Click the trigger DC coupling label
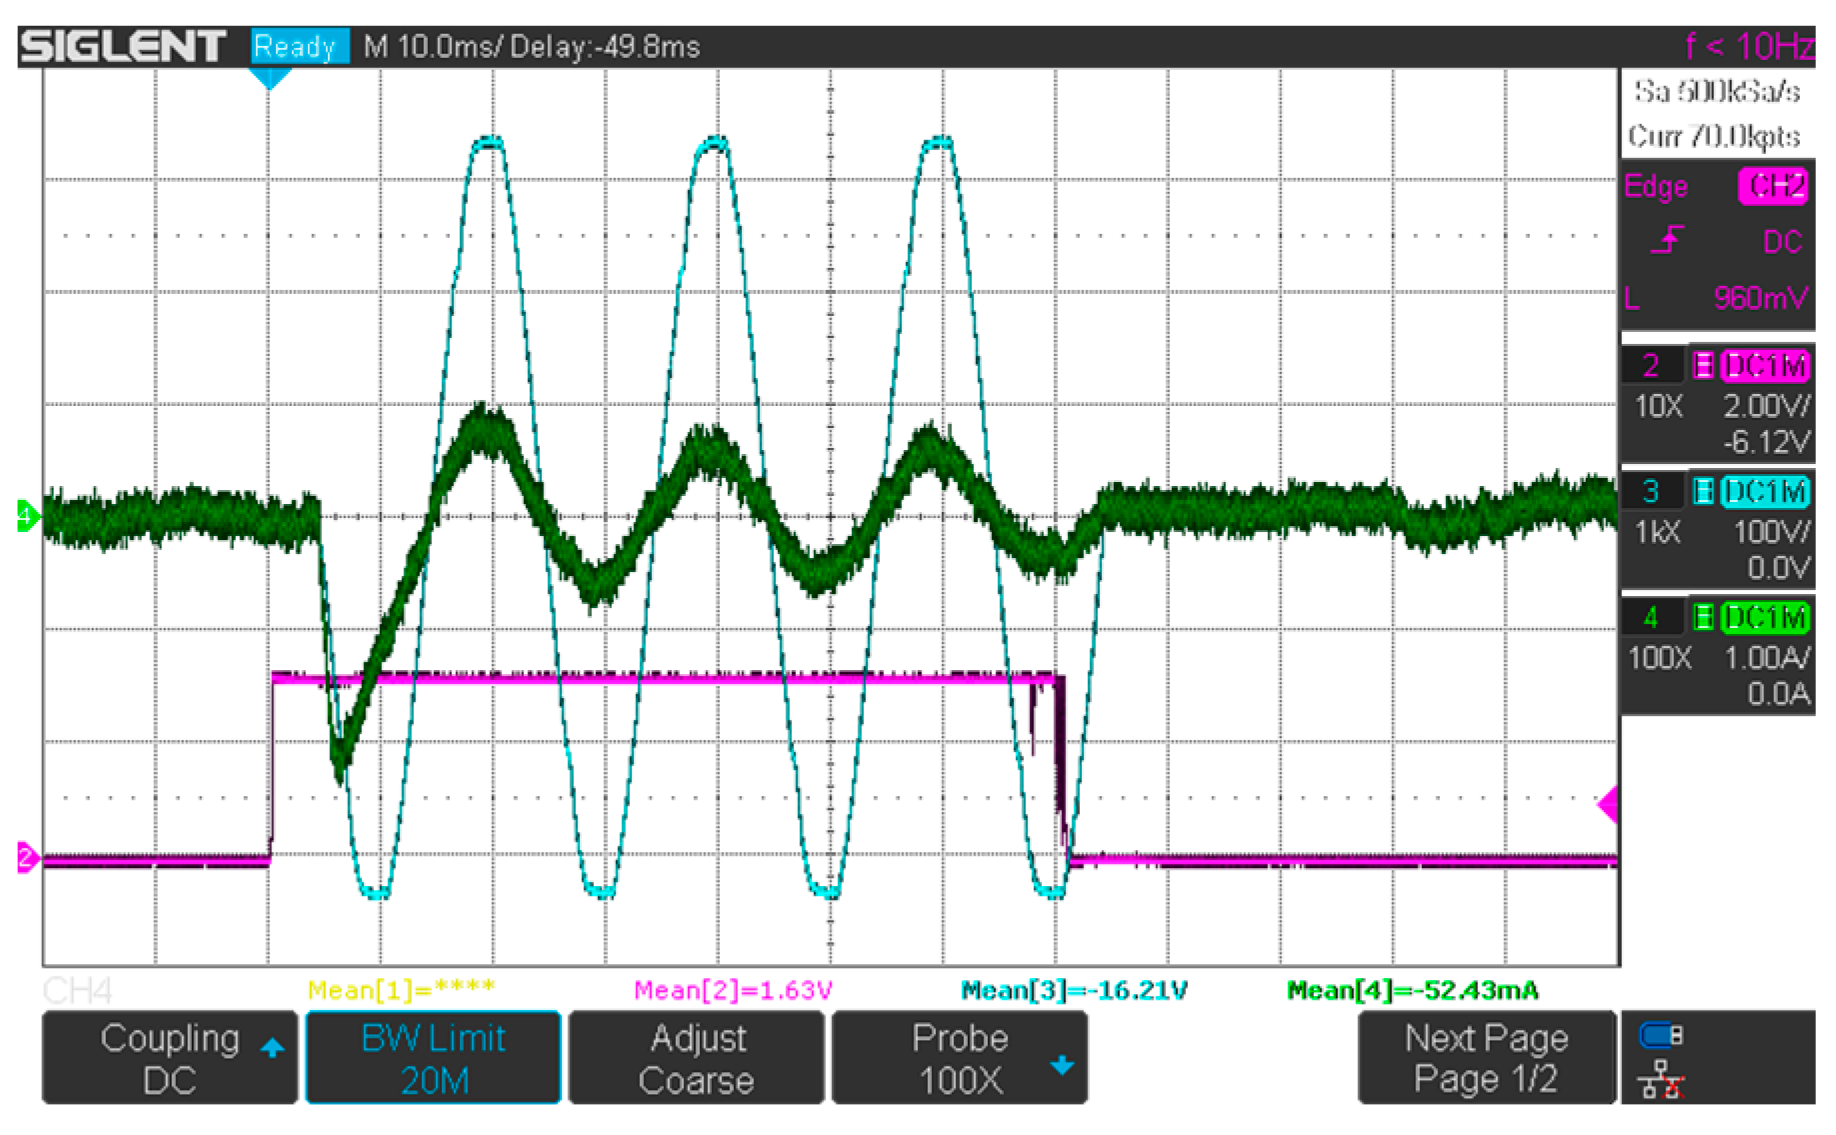The width and height of the screenshot is (1836, 1135). pyautogui.click(x=1782, y=242)
